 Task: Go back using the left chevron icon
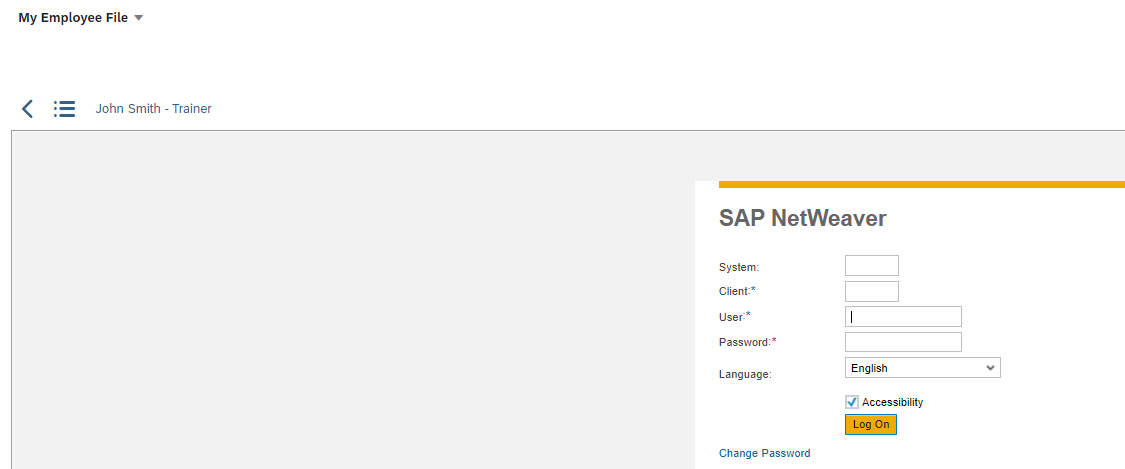coord(27,109)
